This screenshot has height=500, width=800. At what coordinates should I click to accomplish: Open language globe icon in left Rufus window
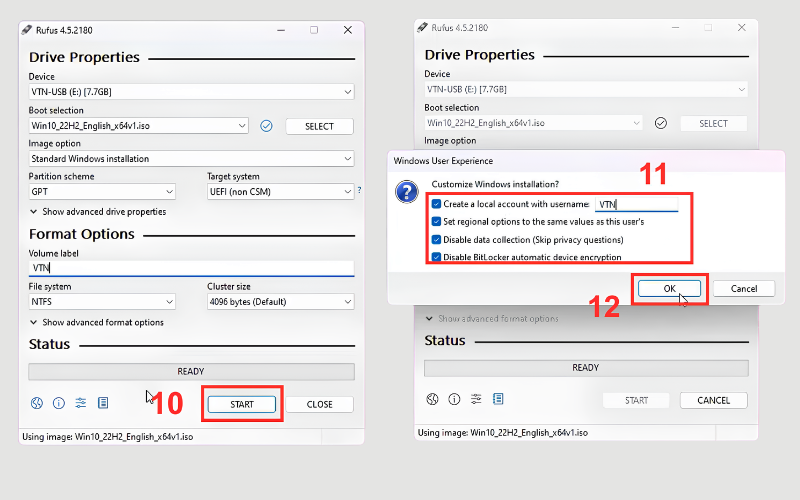tap(37, 403)
